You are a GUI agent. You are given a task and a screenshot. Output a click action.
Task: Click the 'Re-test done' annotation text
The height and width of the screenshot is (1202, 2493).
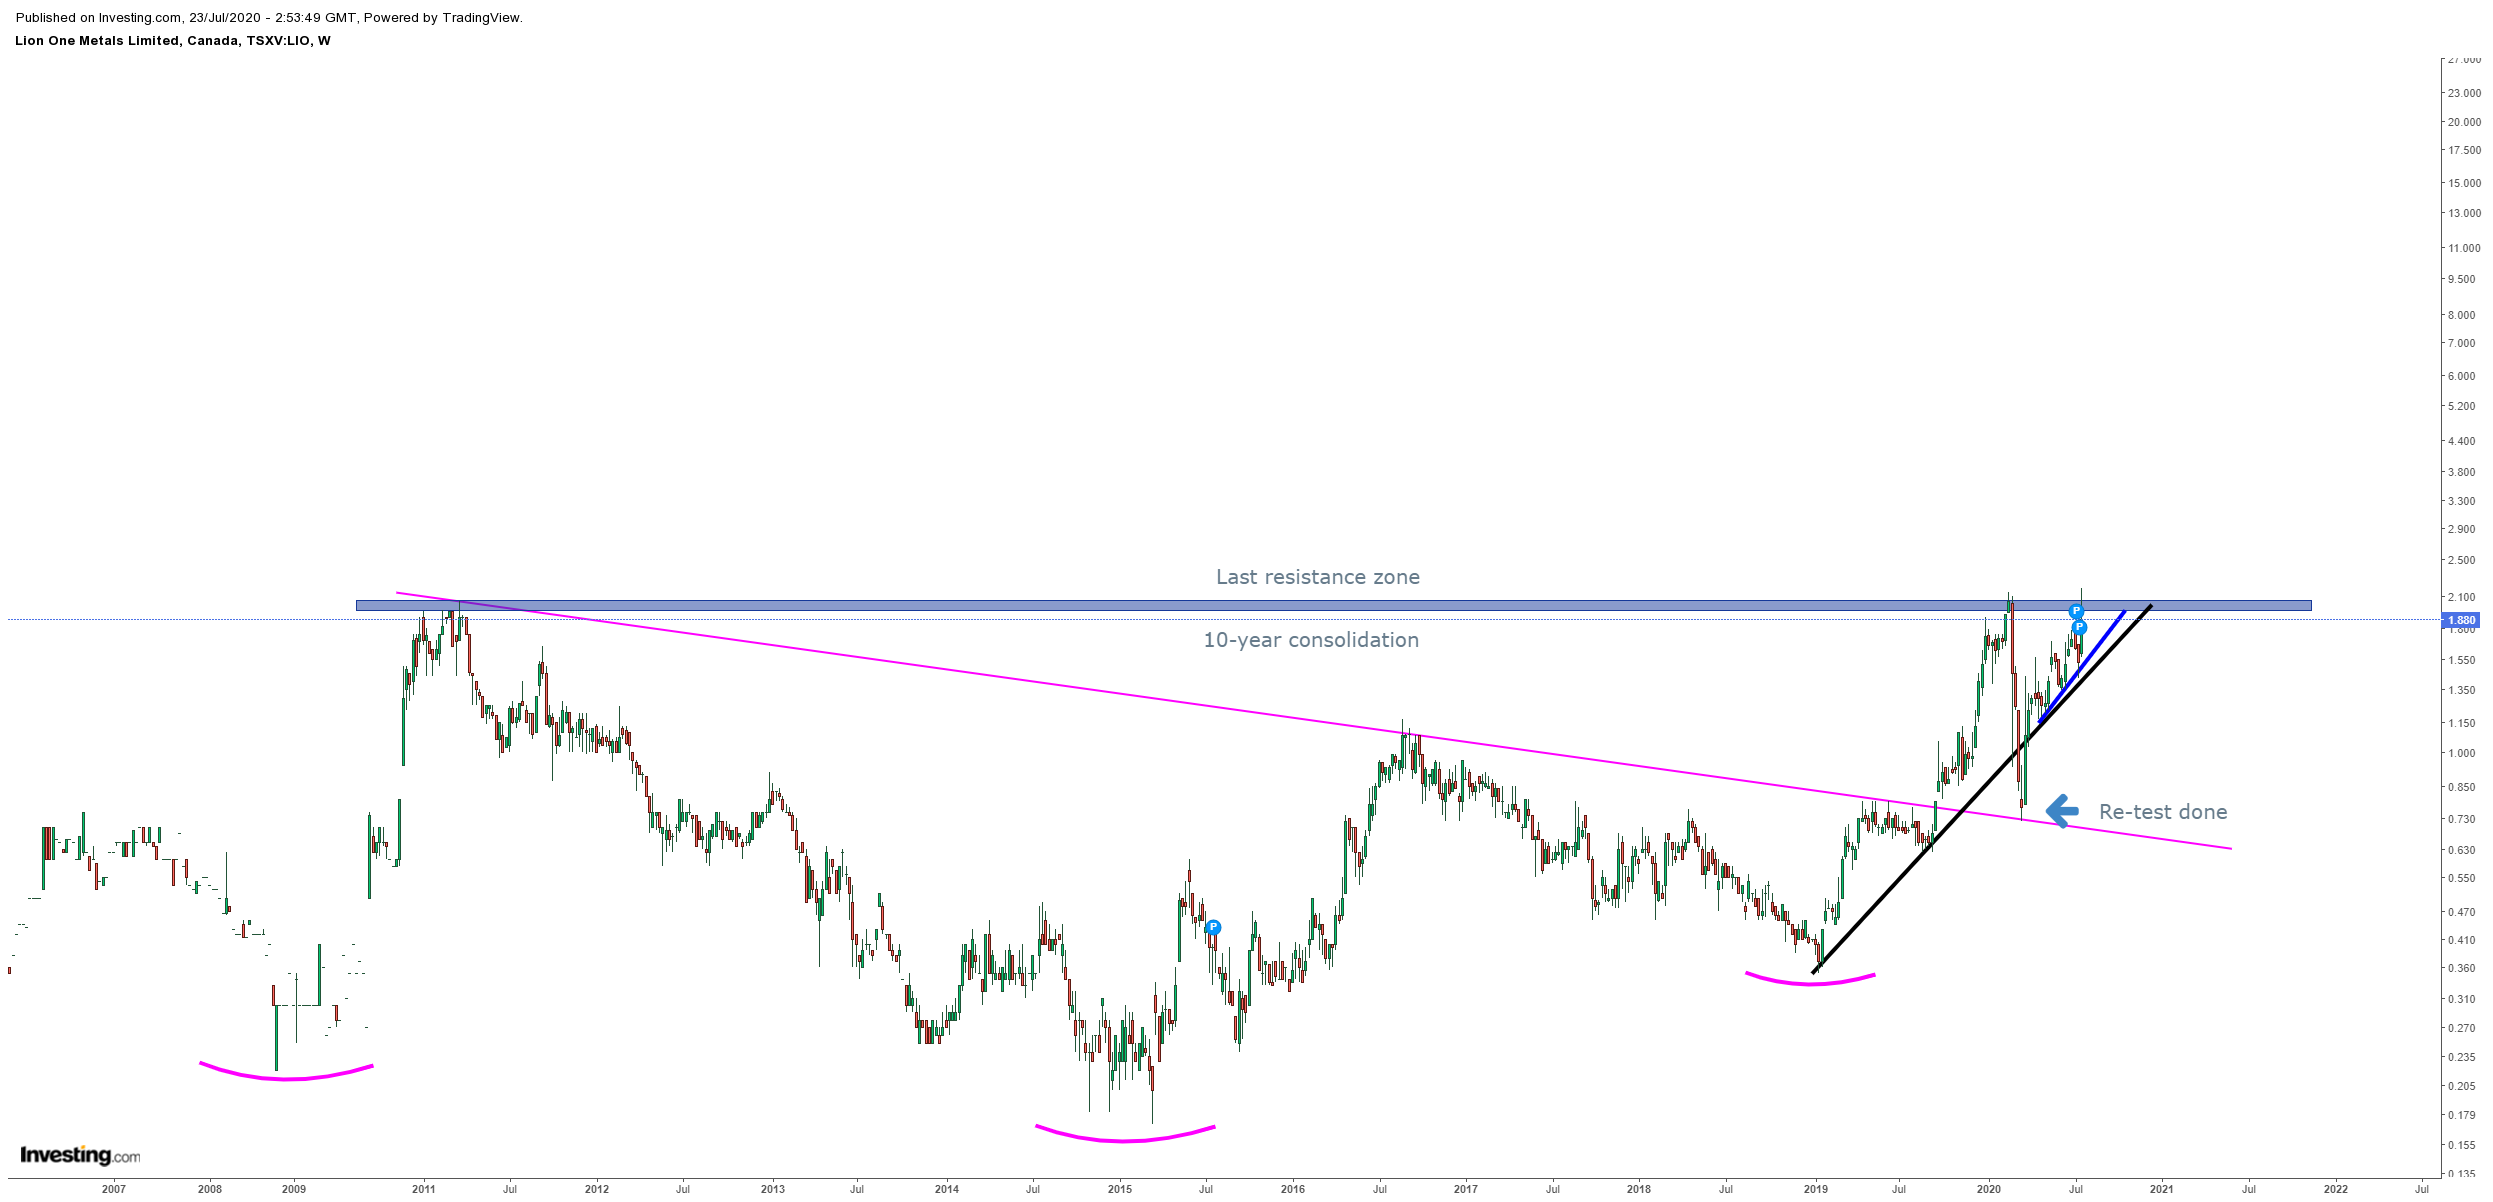tap(2162, 812)
